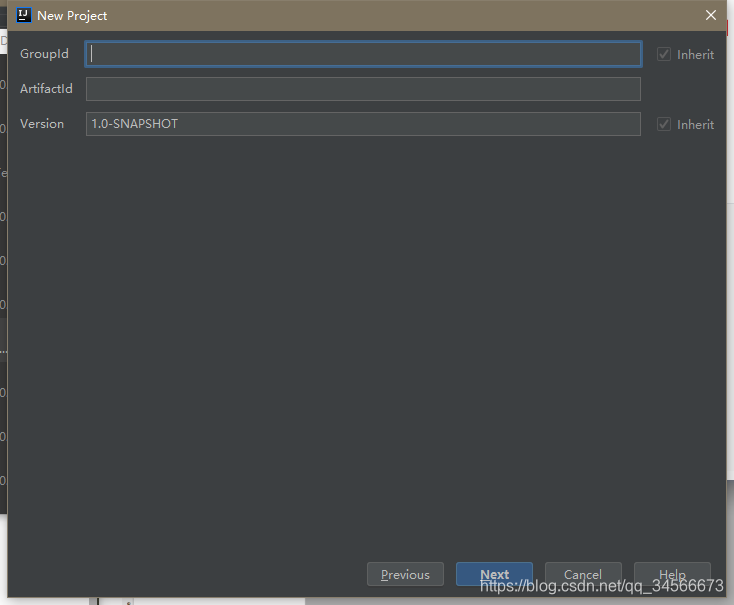Viewport: 734px width, 605px height.
Task: Proceed with the Next button
Action: tap(494, 575)
